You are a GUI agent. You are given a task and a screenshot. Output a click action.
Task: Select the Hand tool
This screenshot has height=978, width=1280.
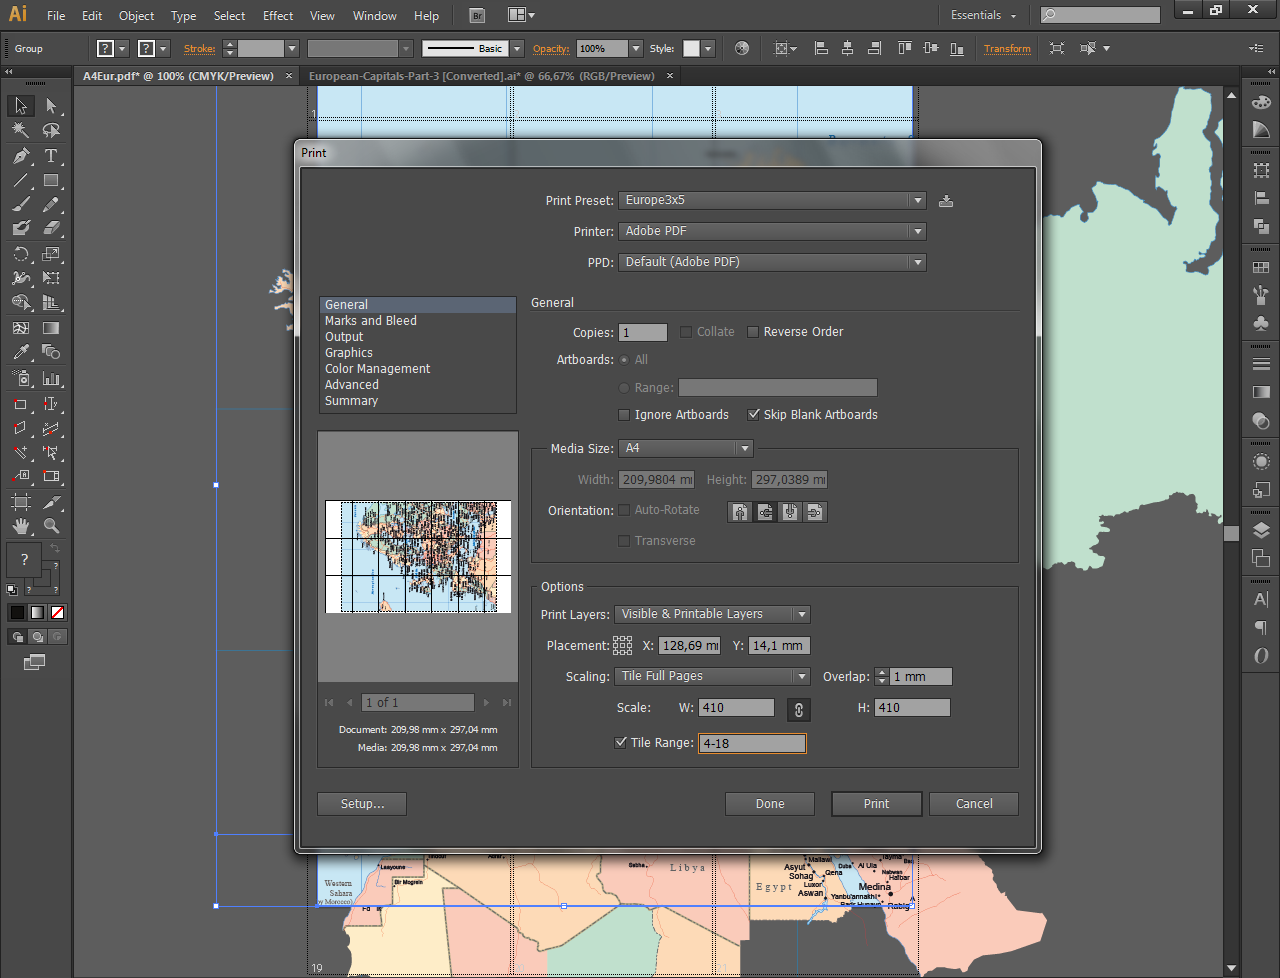[22, 524]
